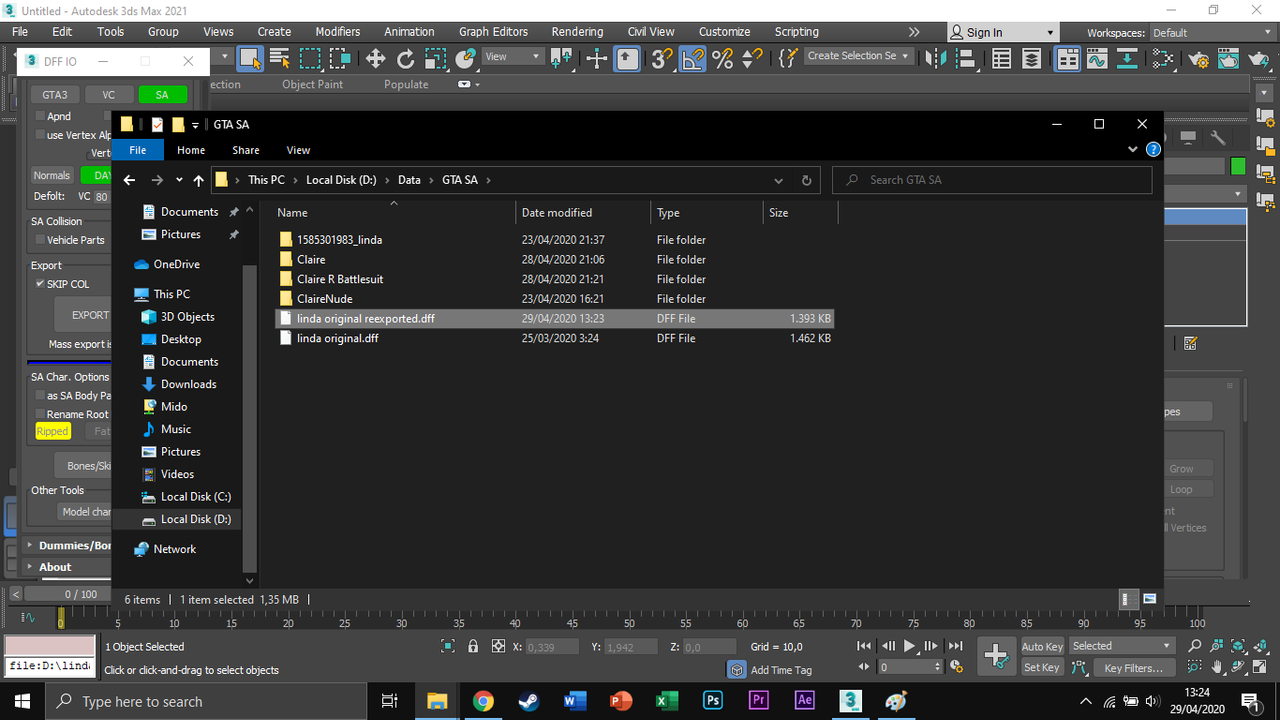Enable the use Vertex Alpha checkbox
This screenshot has width=1280, height=720.
click(40, 135)
